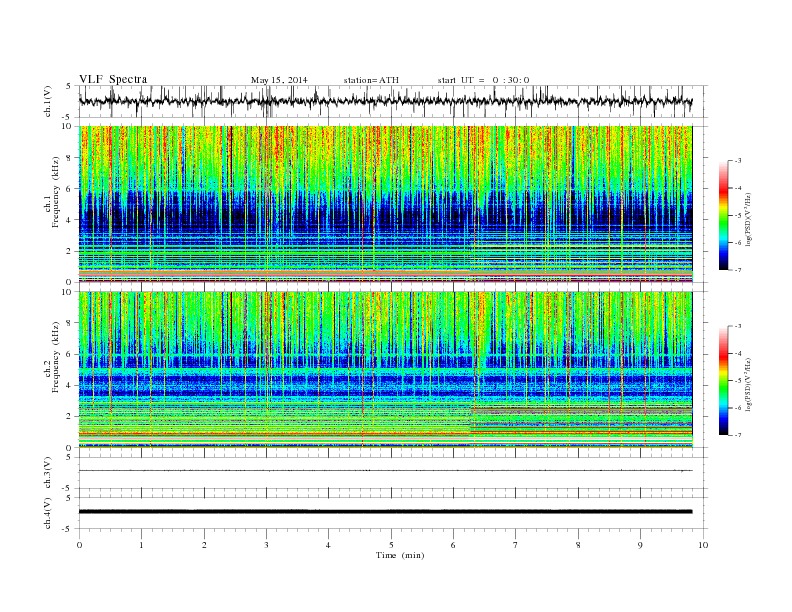
Task: Click the ch.4 thick voltage trace
Action: 385,512
